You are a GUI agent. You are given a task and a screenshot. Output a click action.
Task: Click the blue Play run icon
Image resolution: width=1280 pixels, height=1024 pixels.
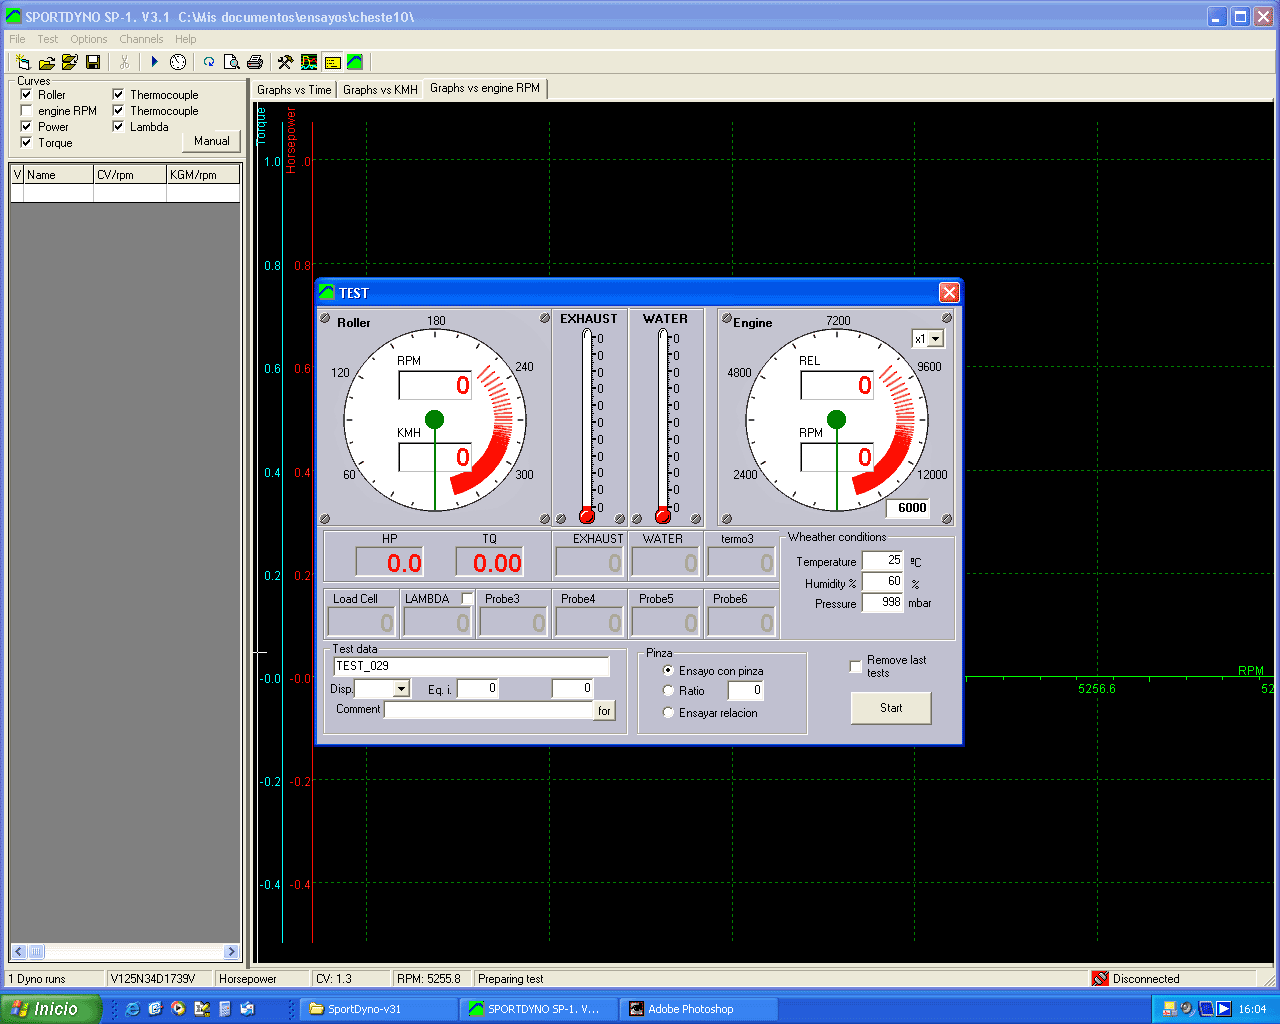[x=155, y=62]
